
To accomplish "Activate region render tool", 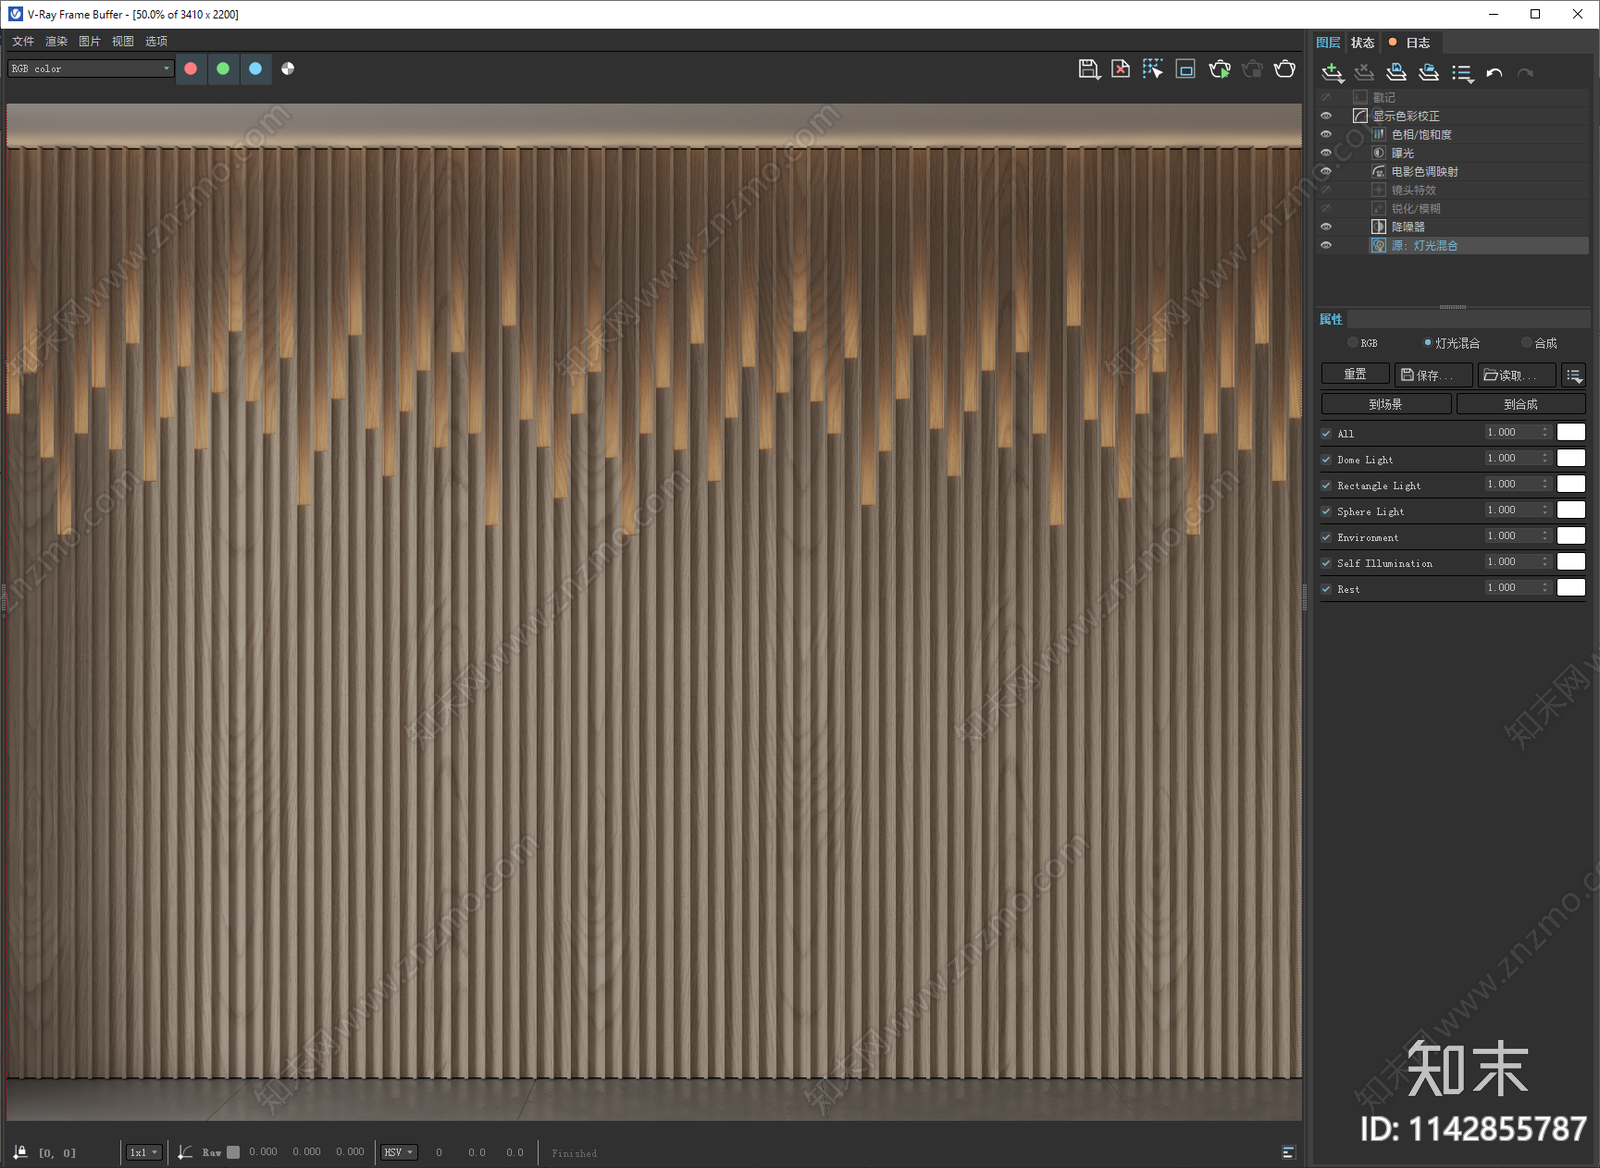I will pos(1186,69).
